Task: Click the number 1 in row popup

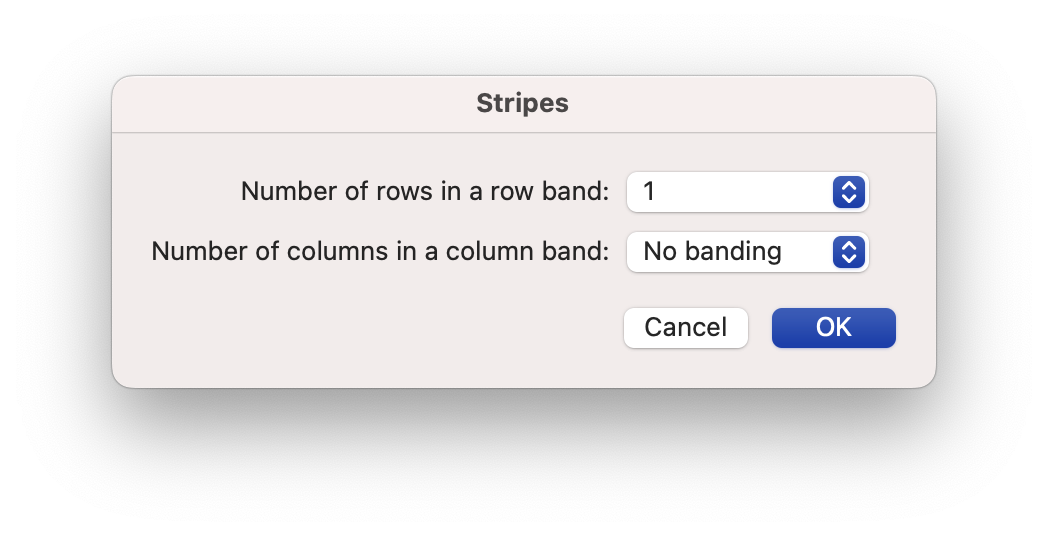Action: (649, 192)
